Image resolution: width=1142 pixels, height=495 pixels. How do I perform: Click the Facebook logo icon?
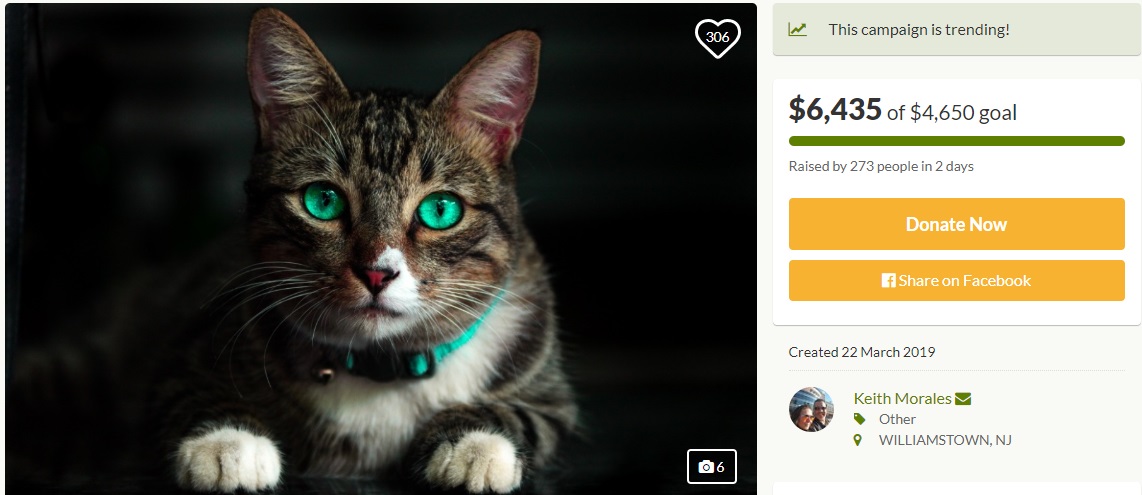pyautogui.click(x=888, y=281)
